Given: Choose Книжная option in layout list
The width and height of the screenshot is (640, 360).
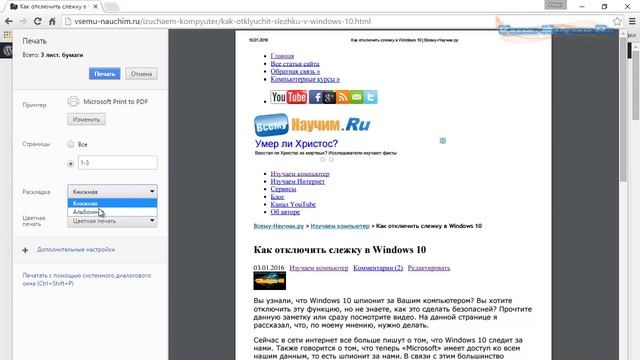Looking at the screenshot, I should click(x=112, y=203).
